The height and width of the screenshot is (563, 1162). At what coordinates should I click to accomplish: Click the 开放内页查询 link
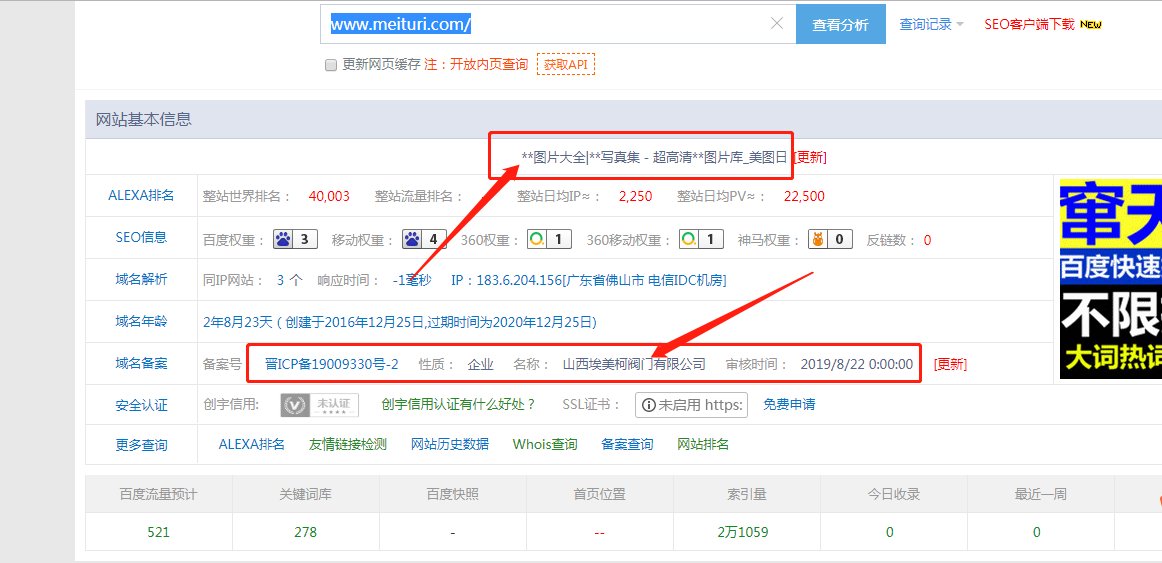(x=488, y=64)
